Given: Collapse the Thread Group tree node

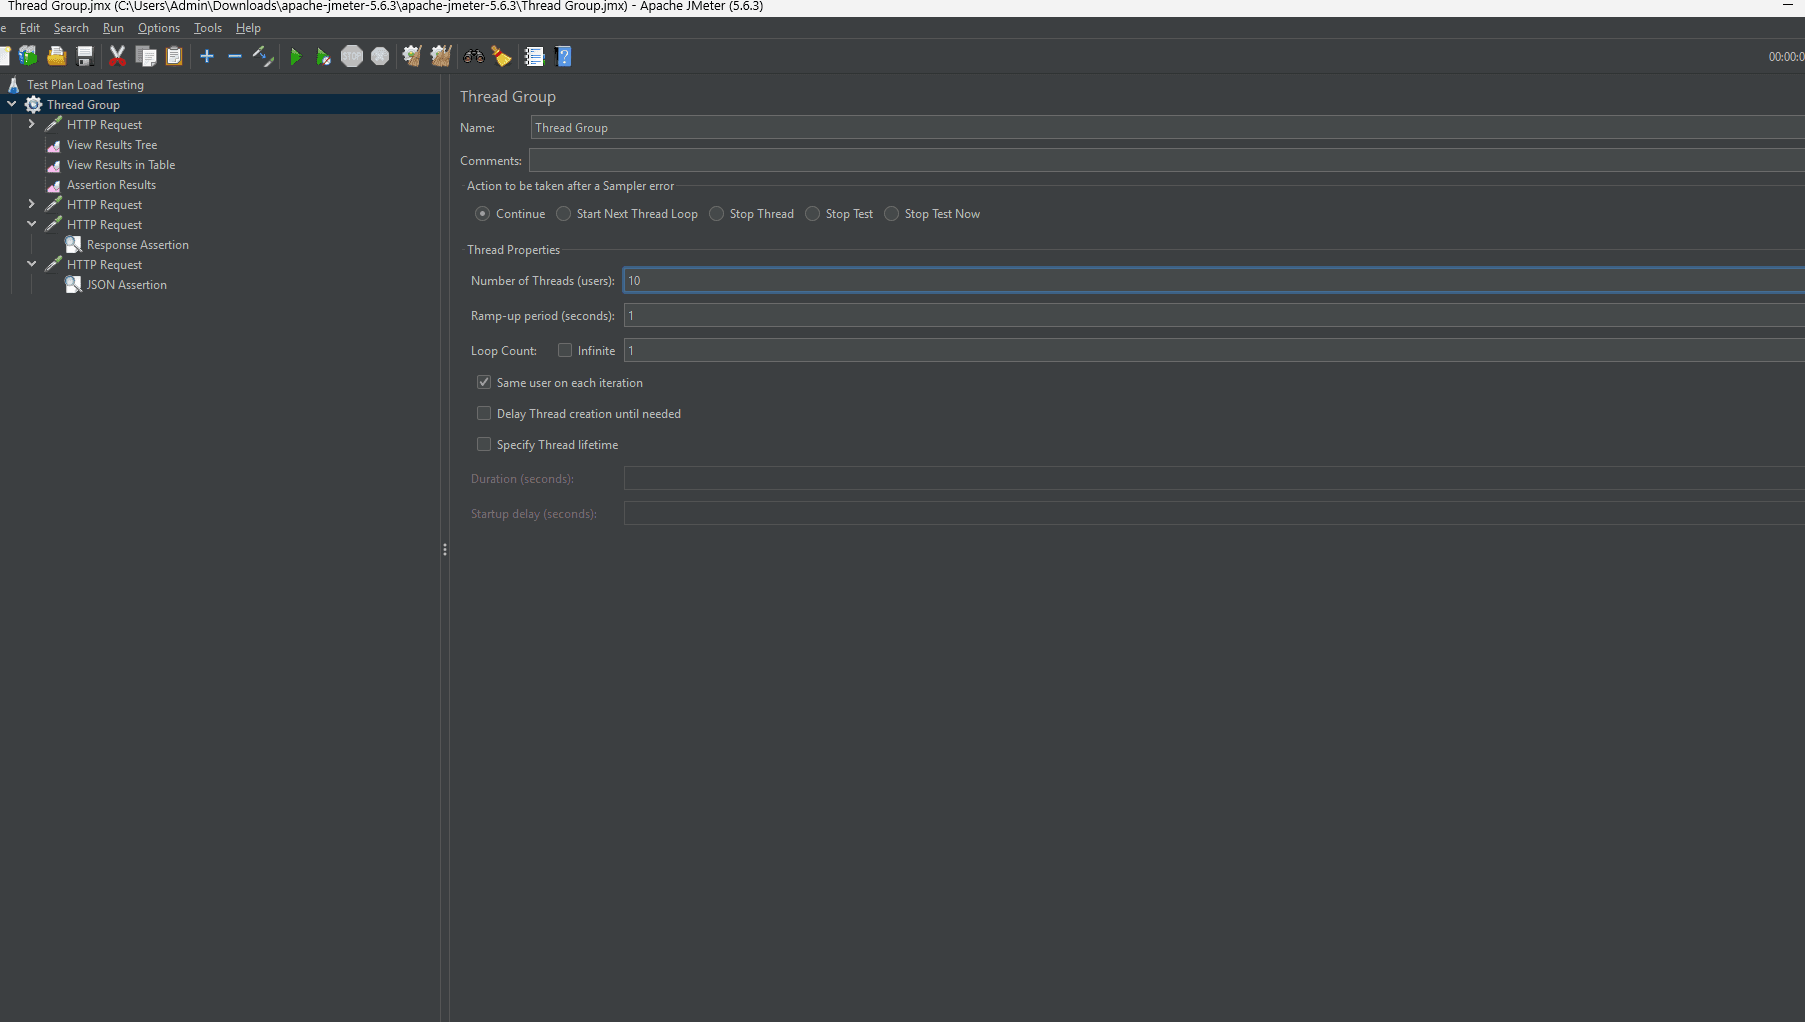Looking at the screenshot, I should pyautogui.click(x=12, y=104).
